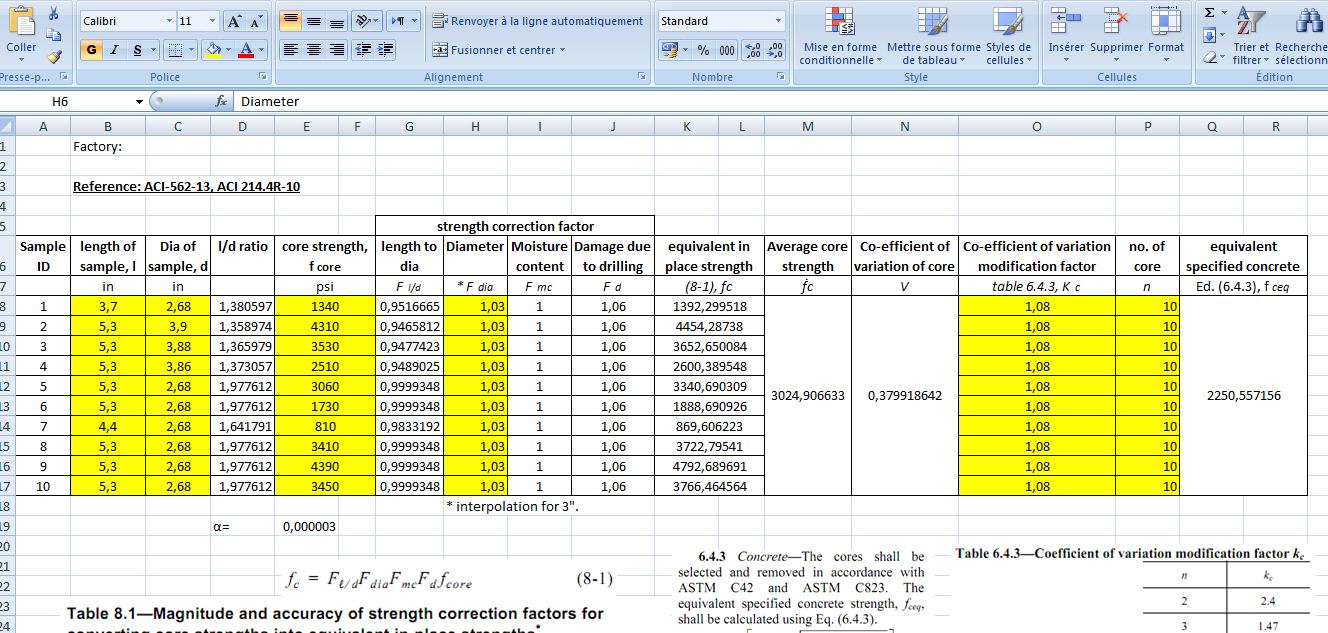Toggle Renvoyer à la ligne automatiquement
The image size is (1328, 633).
[x=538, y=21]
